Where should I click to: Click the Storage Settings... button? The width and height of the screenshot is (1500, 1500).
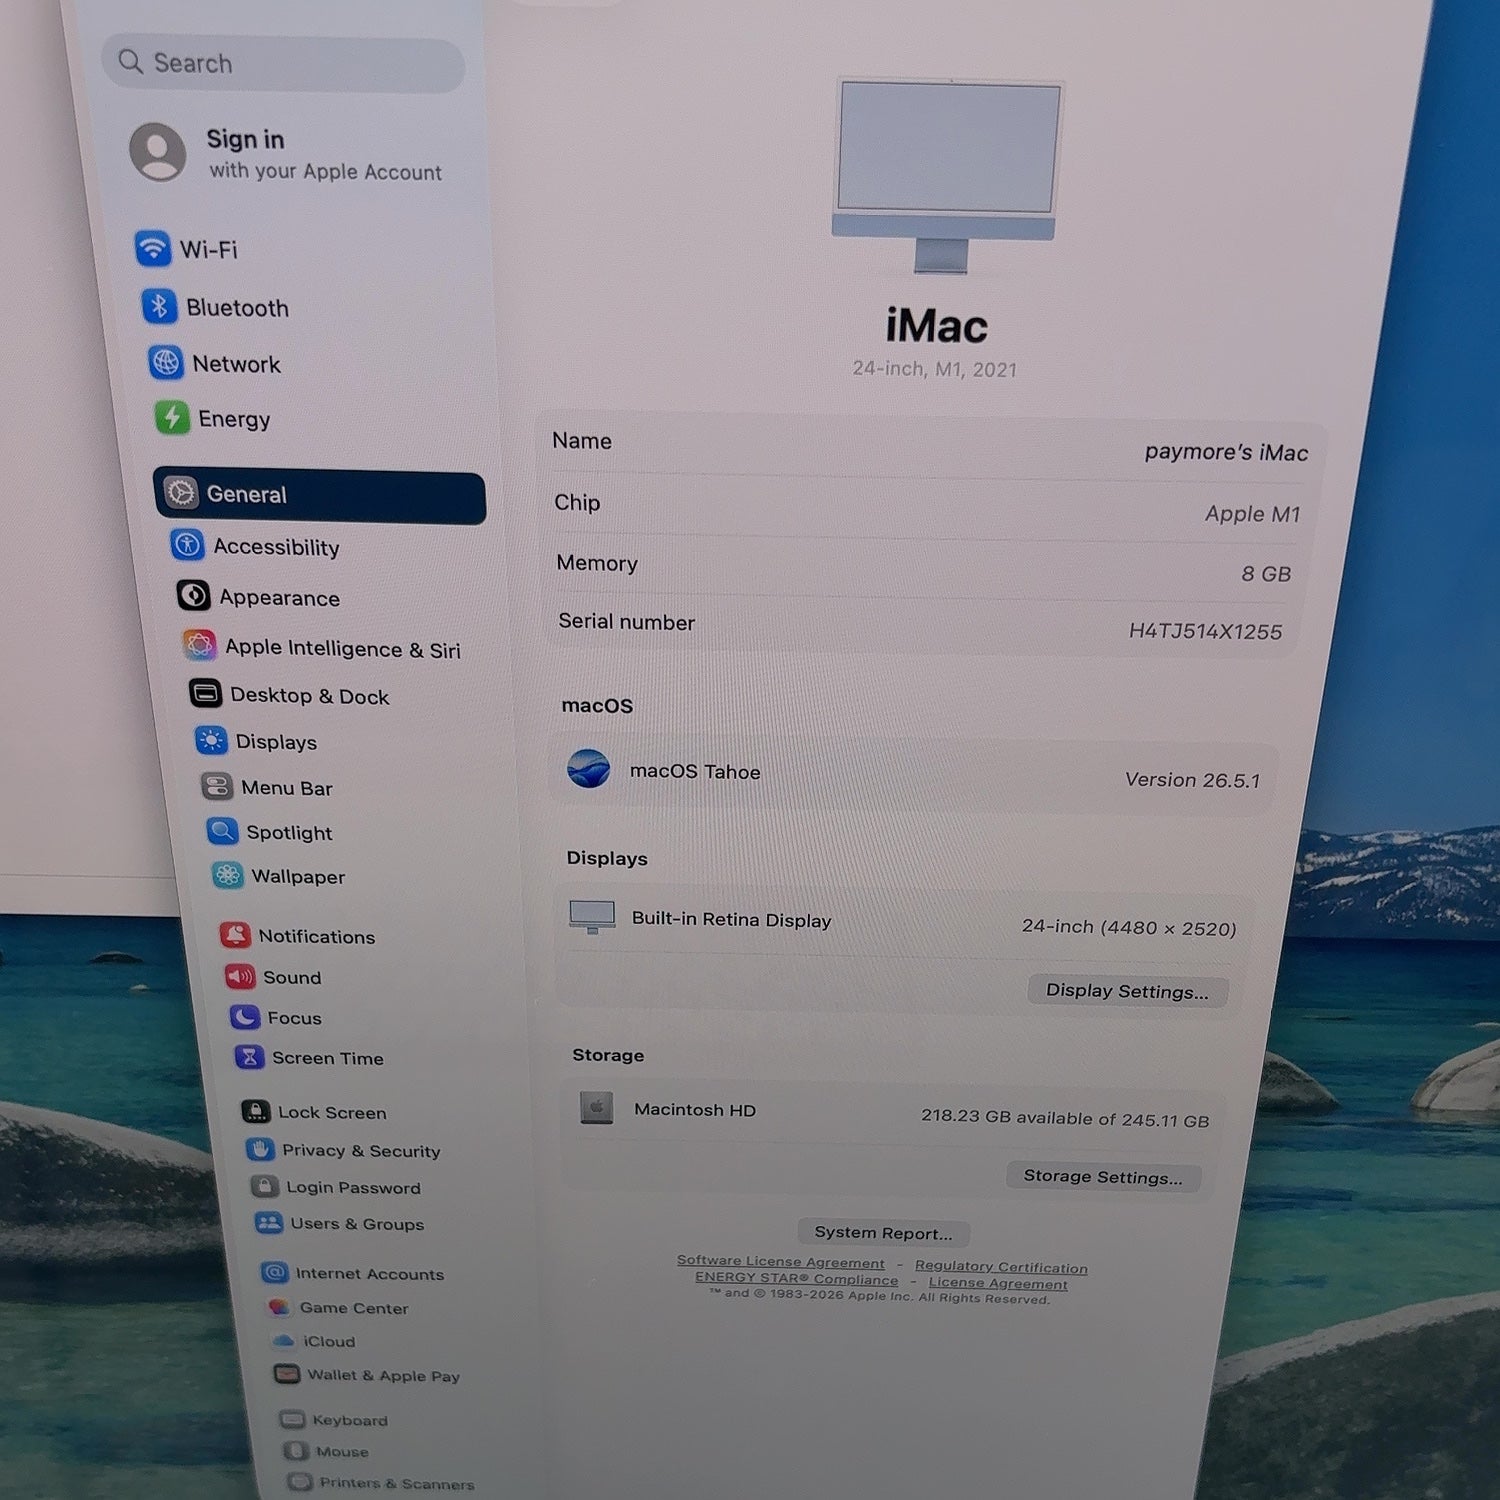tap(1103, 1176)
